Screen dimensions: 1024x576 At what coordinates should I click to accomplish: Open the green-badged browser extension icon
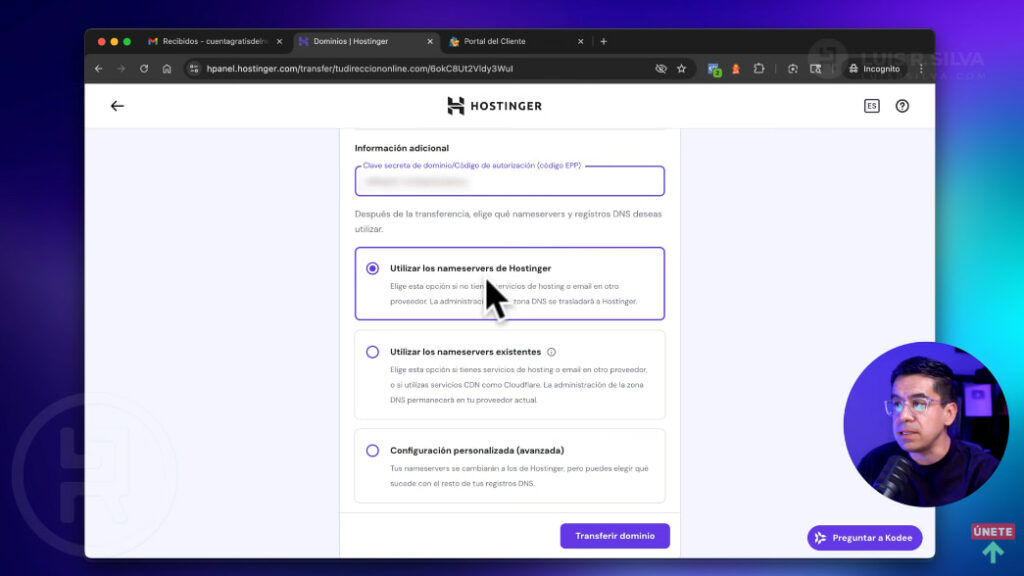click(714, 69)
